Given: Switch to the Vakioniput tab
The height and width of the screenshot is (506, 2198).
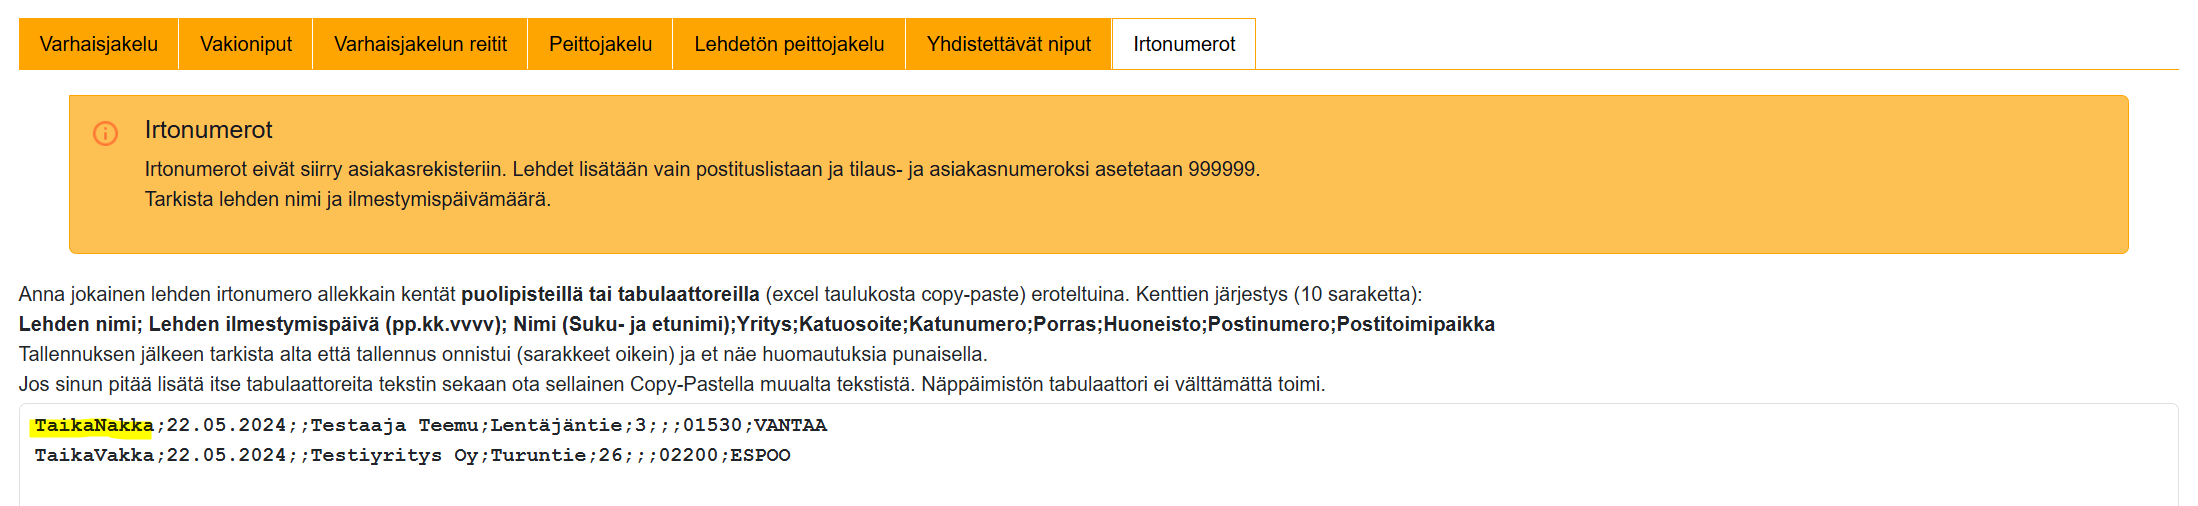Looking at the screenshot, I should 245,44.
